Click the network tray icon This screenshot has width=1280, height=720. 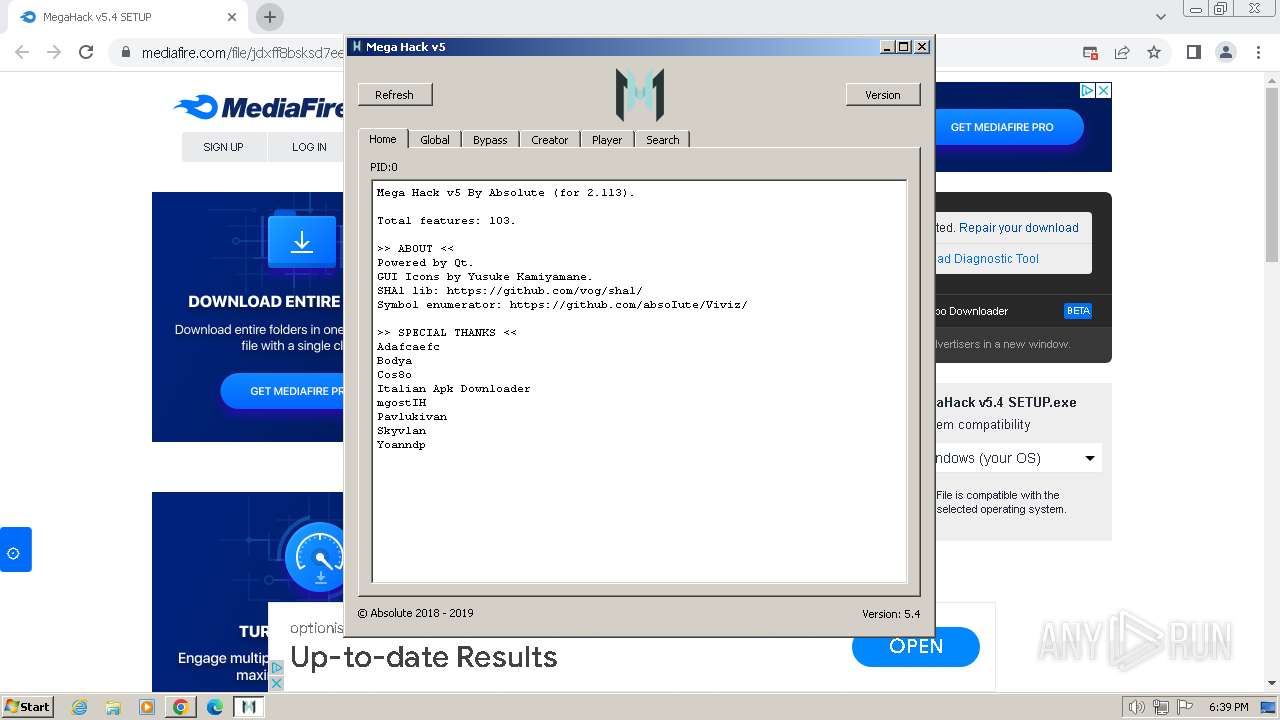click(1161, 707)
